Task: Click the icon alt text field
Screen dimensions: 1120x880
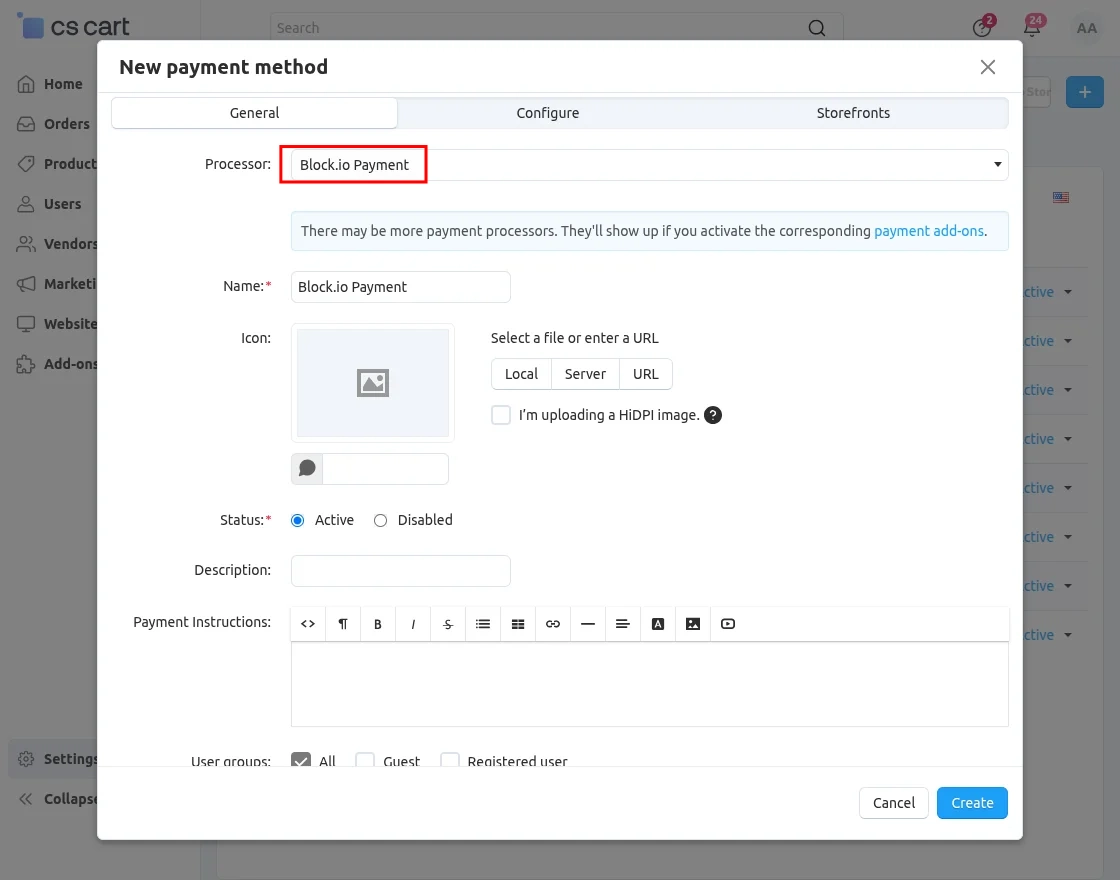Action: [x=386, y=469]
